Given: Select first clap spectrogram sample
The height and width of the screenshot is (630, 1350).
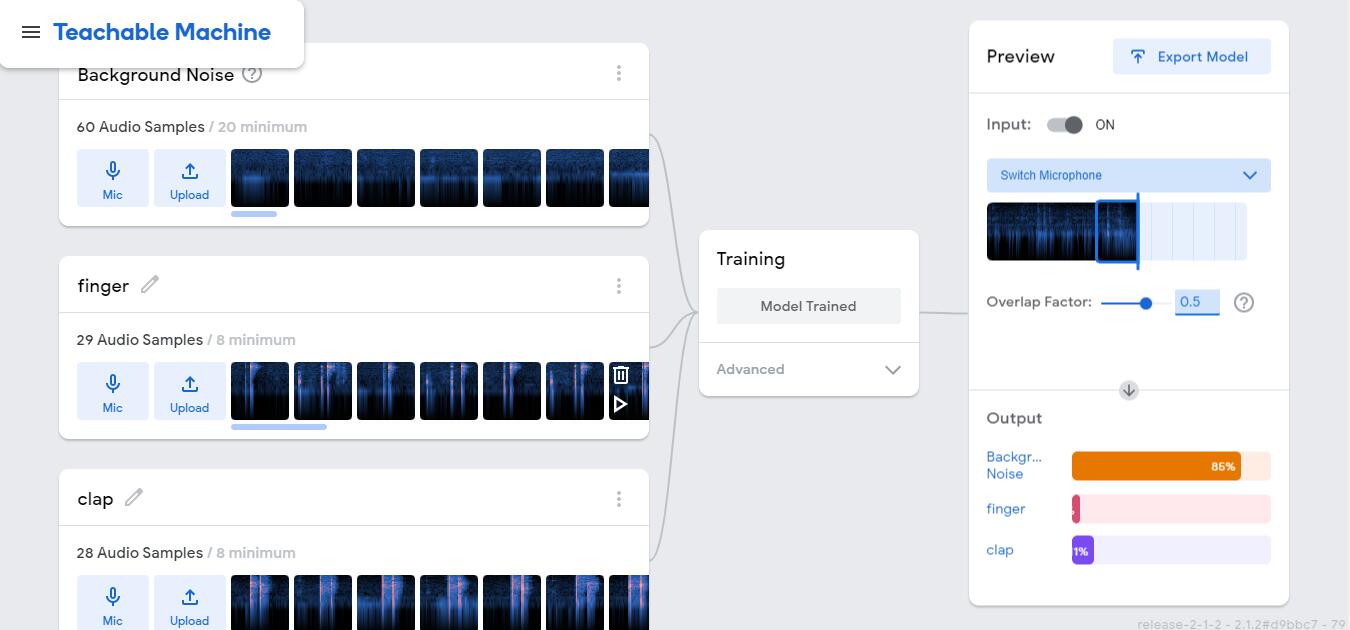Looking at the screenshot, I should click(x=260, y=602).
